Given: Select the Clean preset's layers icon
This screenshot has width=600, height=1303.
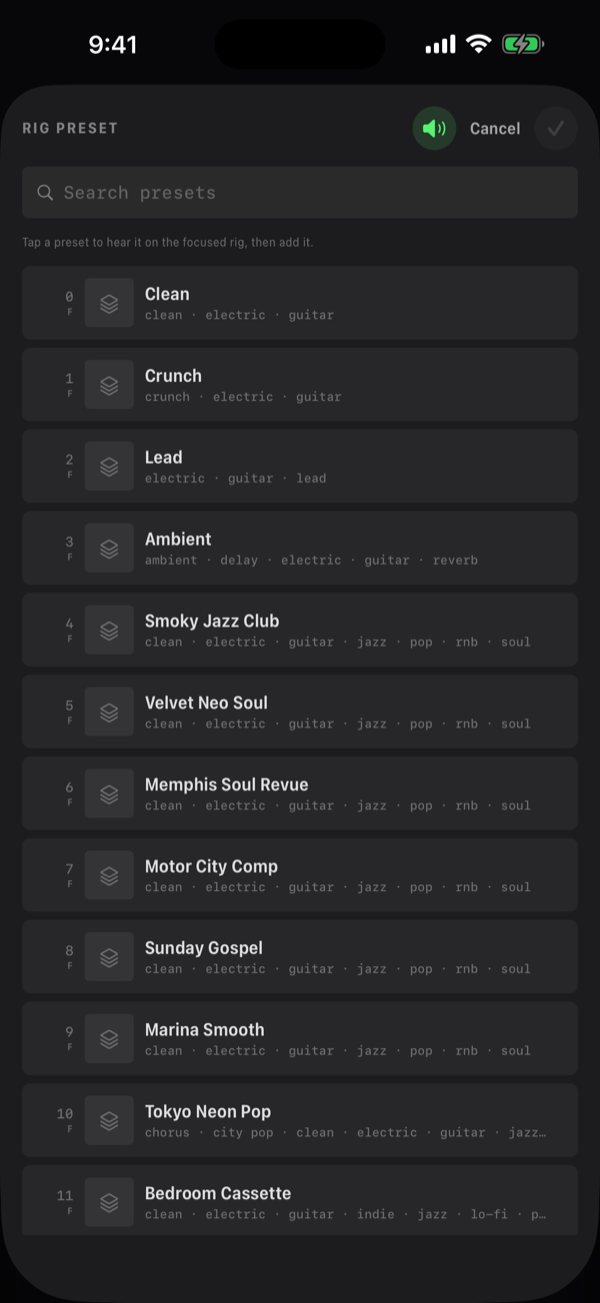Looking at the screenshot, I should pos(109,303).
